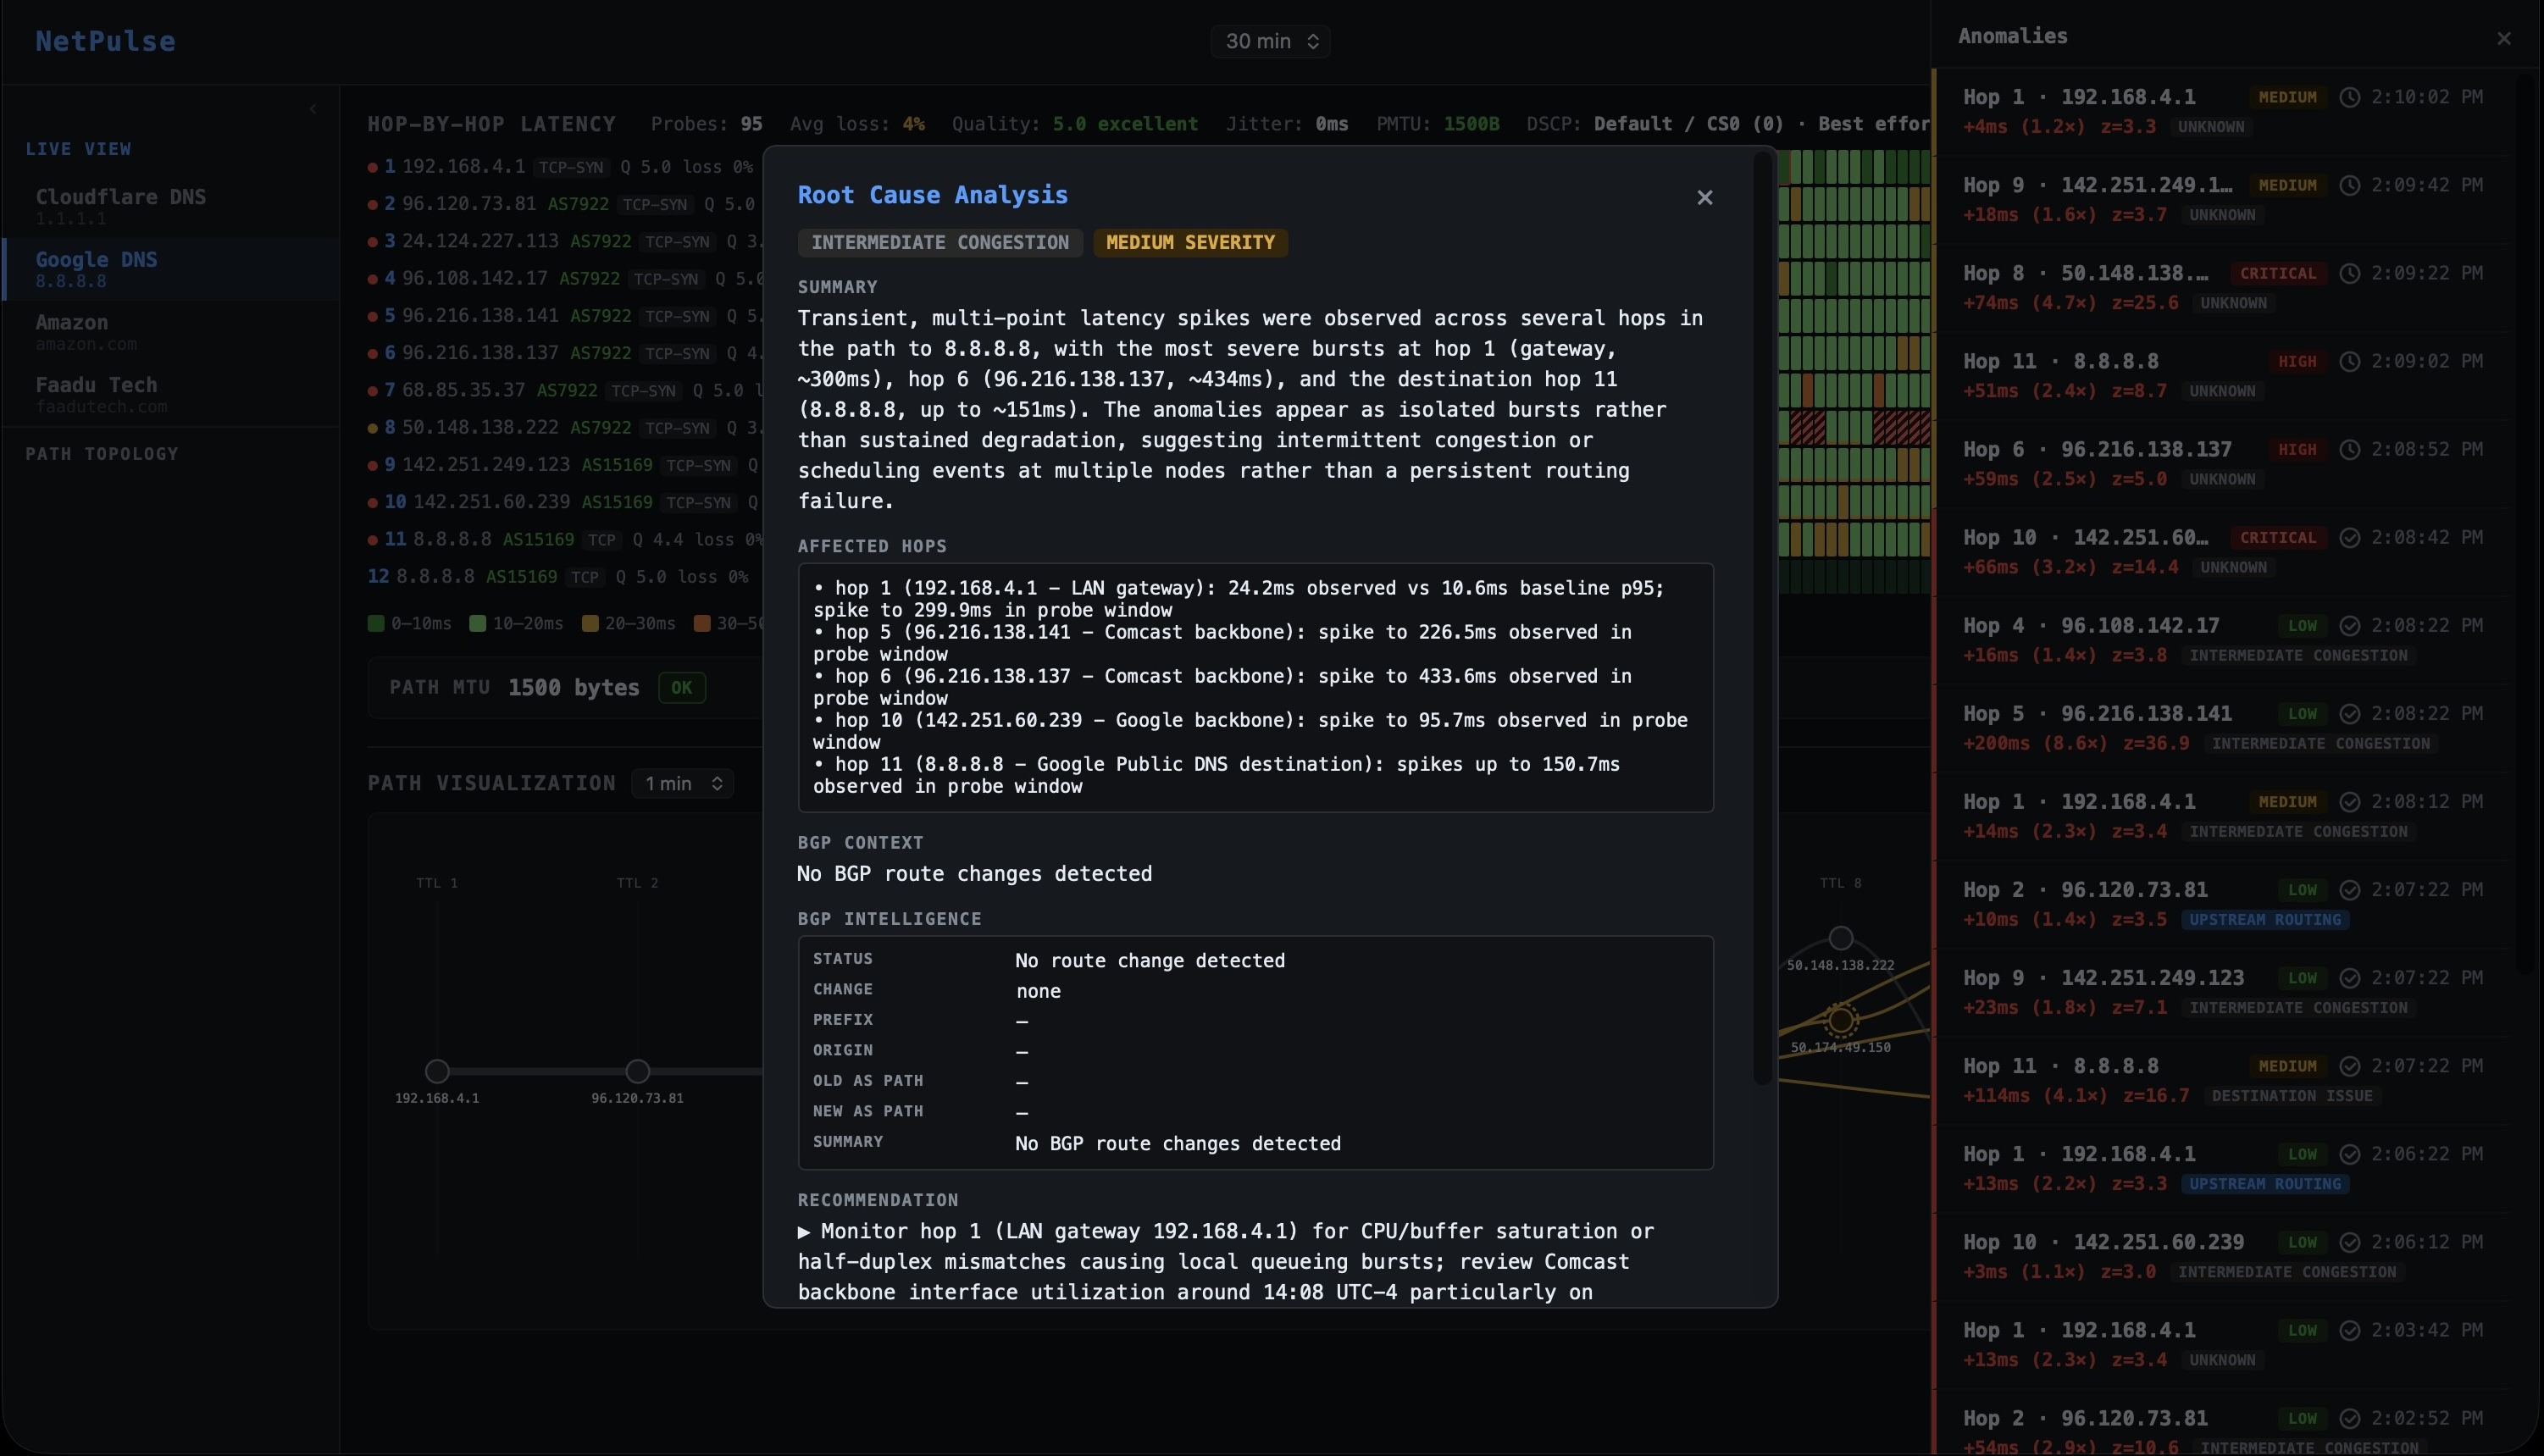Click the UPSTREAM ROUTING tag on Hop 2 anomaly
Viewport: 2544px width, 1456px height.
[2265, 919]
